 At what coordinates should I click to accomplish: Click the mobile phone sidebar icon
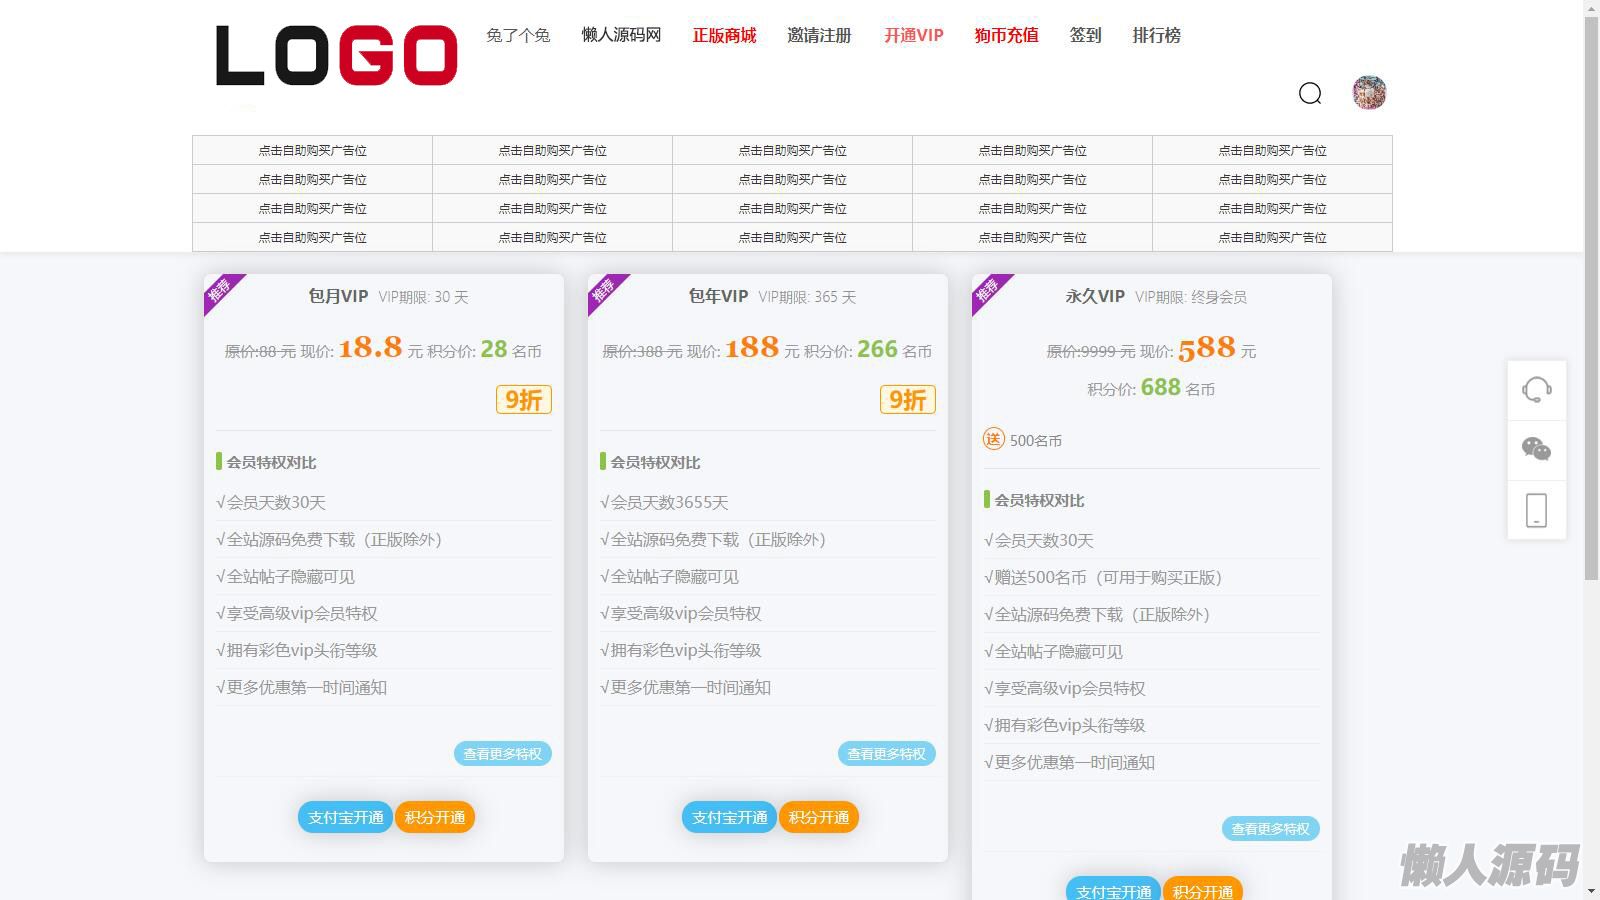tap(1536, 510)
